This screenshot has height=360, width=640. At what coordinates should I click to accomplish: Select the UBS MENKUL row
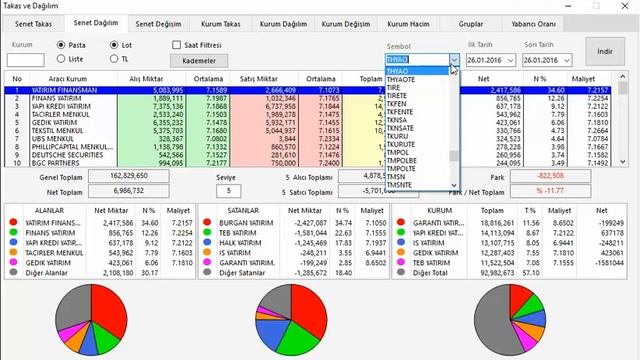[x=308, y=139]
